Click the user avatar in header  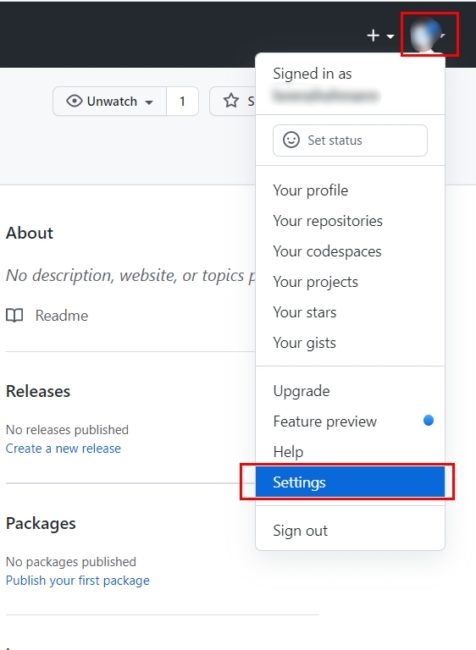tap(425, 35)
